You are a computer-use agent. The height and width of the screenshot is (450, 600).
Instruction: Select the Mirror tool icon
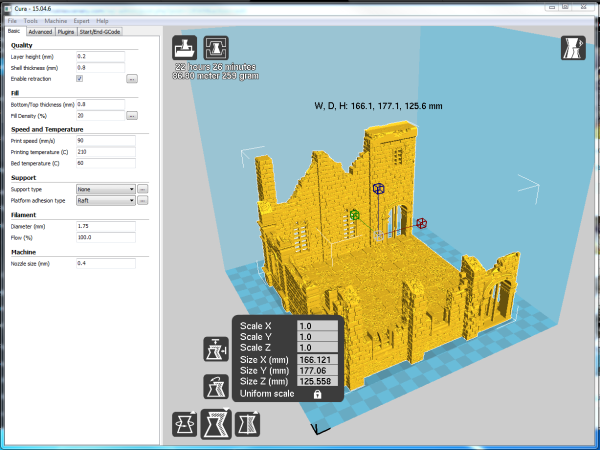coord(246,423)
